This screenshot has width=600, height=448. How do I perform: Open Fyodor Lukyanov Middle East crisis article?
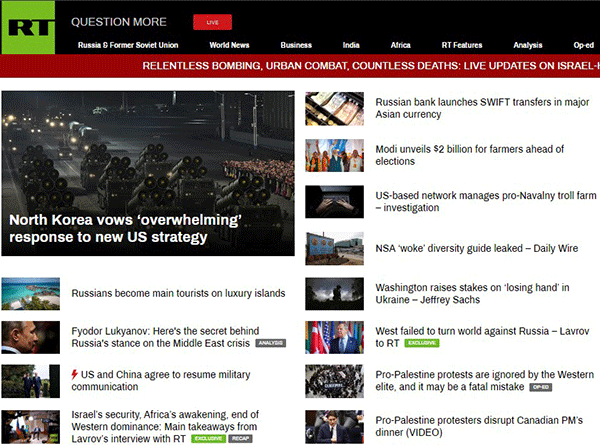coord(165,337)
